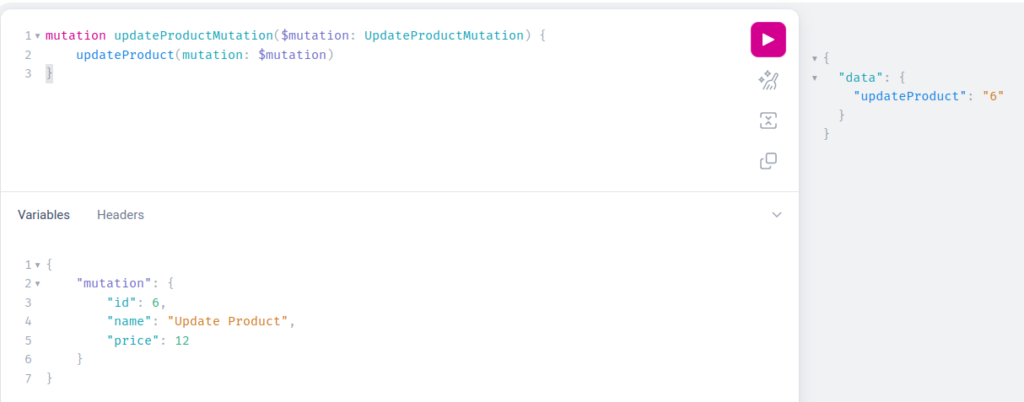Copy the query using the copy icon
The width and height of the screenshot is (1024, 402).
[768, 161]
